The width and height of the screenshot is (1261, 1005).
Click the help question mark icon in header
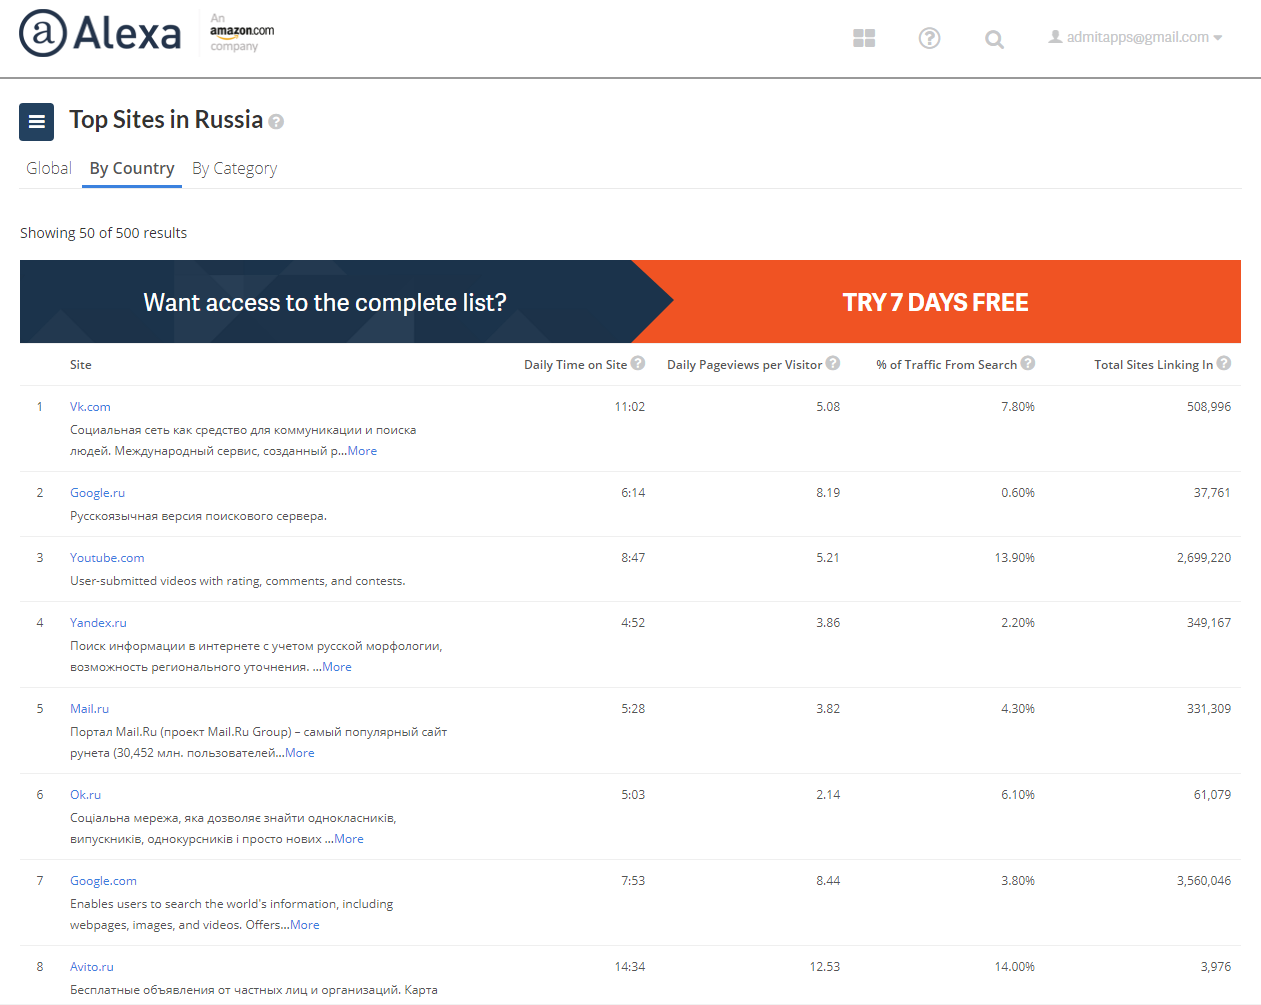click(x=929, y=38)
